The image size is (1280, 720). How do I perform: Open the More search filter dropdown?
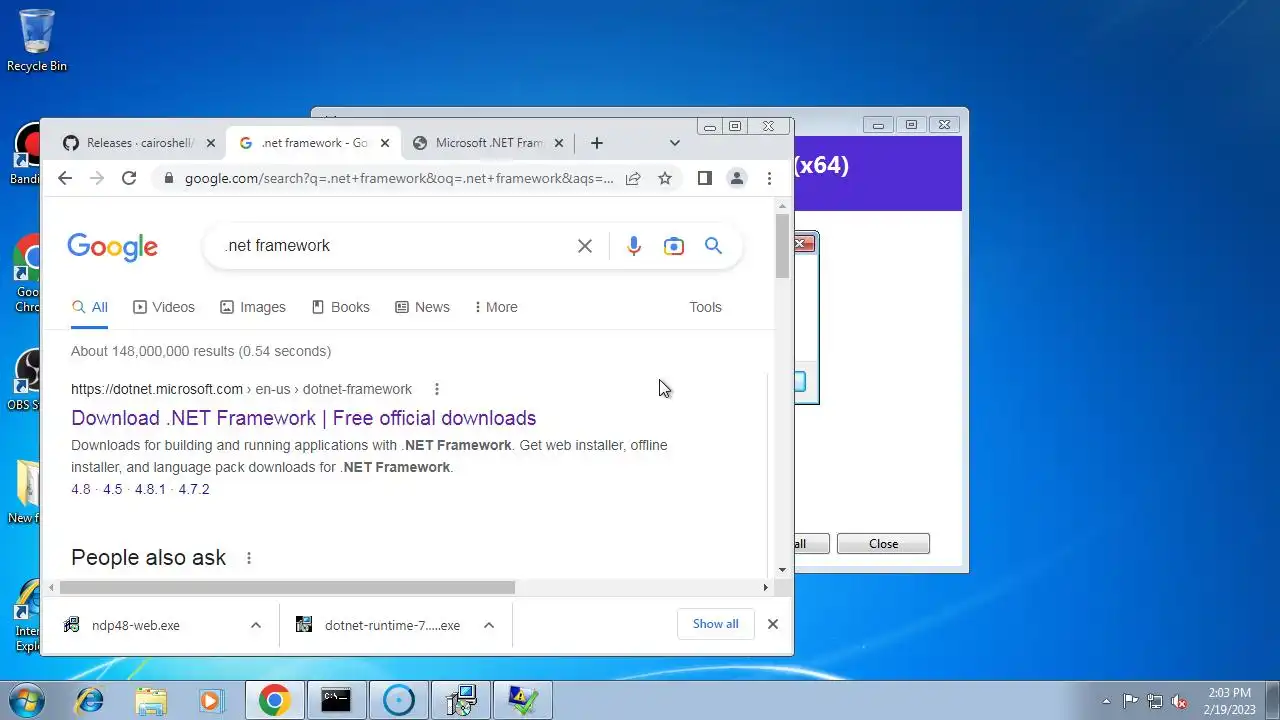(x=496, y=307)
